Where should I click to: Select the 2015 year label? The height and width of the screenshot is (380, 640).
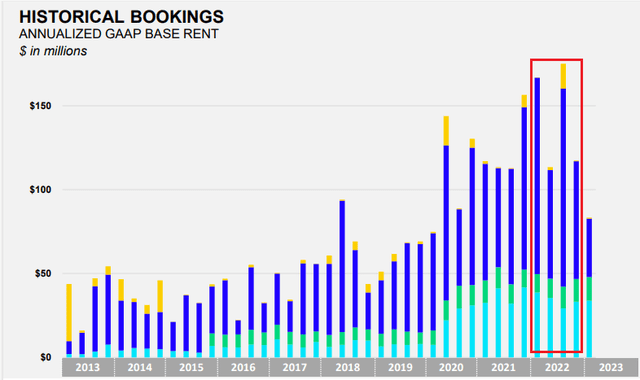click(x=191, y=367)
